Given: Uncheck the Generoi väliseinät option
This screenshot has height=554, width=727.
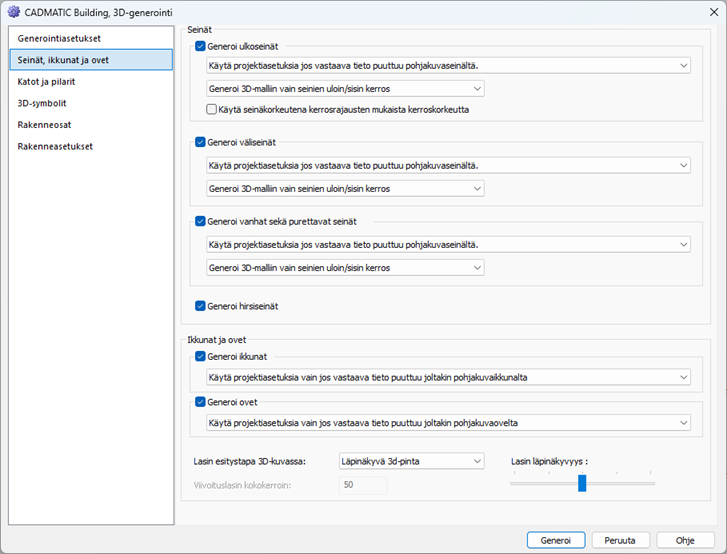Looking at the screenshot, I should tap(201, 143).
